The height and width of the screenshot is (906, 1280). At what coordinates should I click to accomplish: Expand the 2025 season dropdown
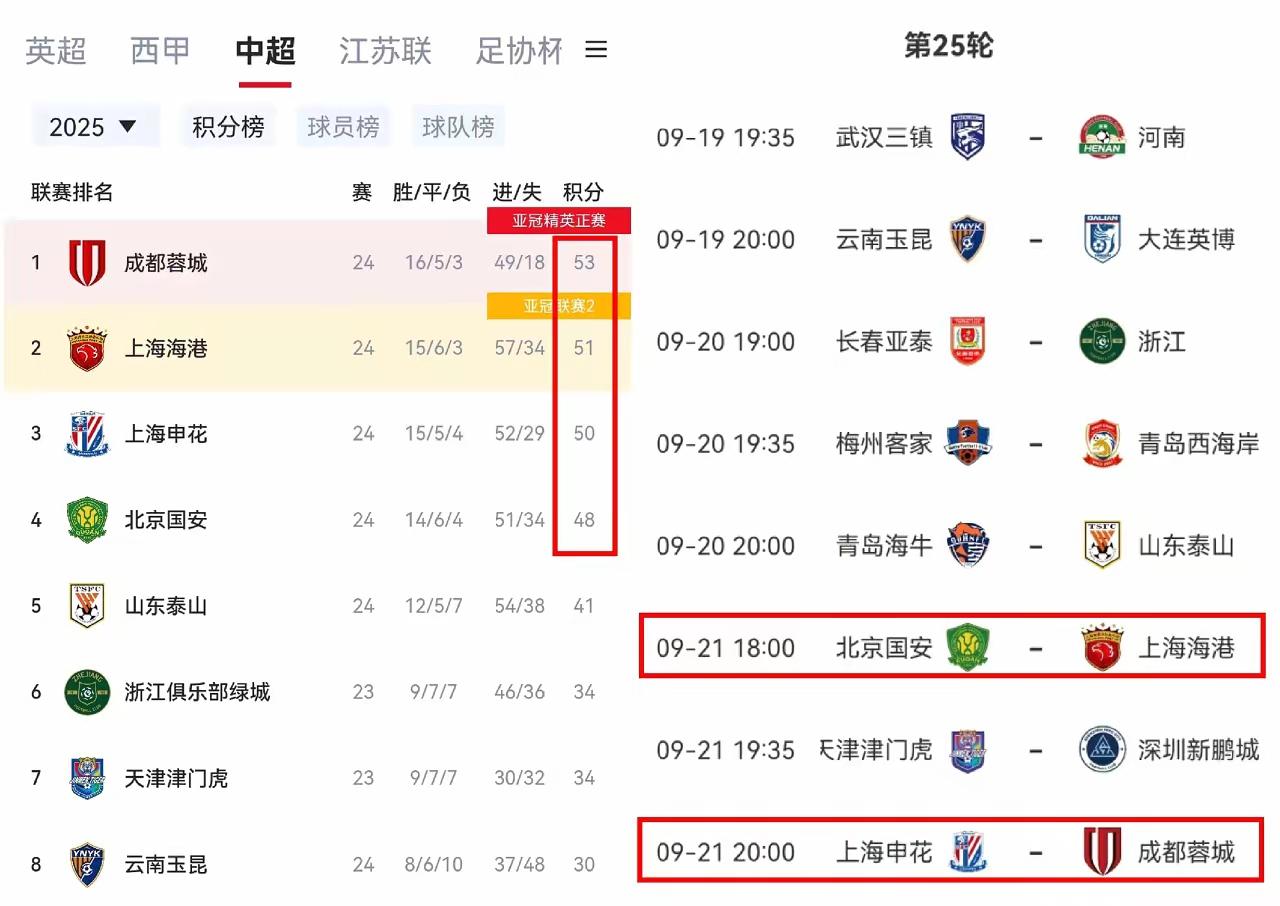click(95, 127)
